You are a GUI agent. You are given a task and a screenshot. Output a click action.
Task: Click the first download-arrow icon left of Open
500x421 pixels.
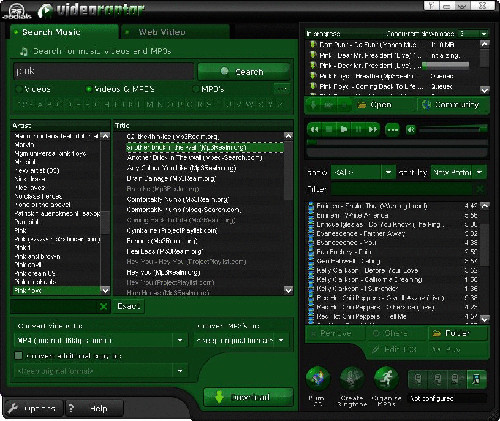point(313,105)
